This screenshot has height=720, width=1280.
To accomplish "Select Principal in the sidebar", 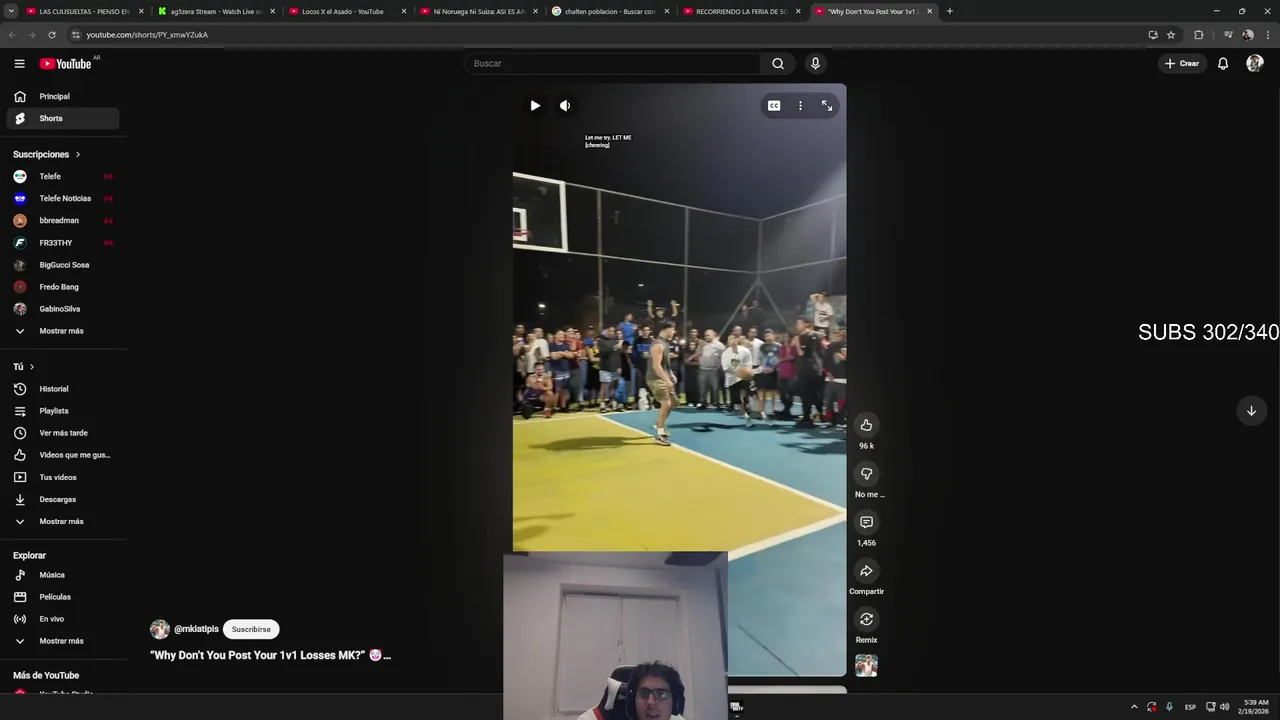I will point(63,96).
